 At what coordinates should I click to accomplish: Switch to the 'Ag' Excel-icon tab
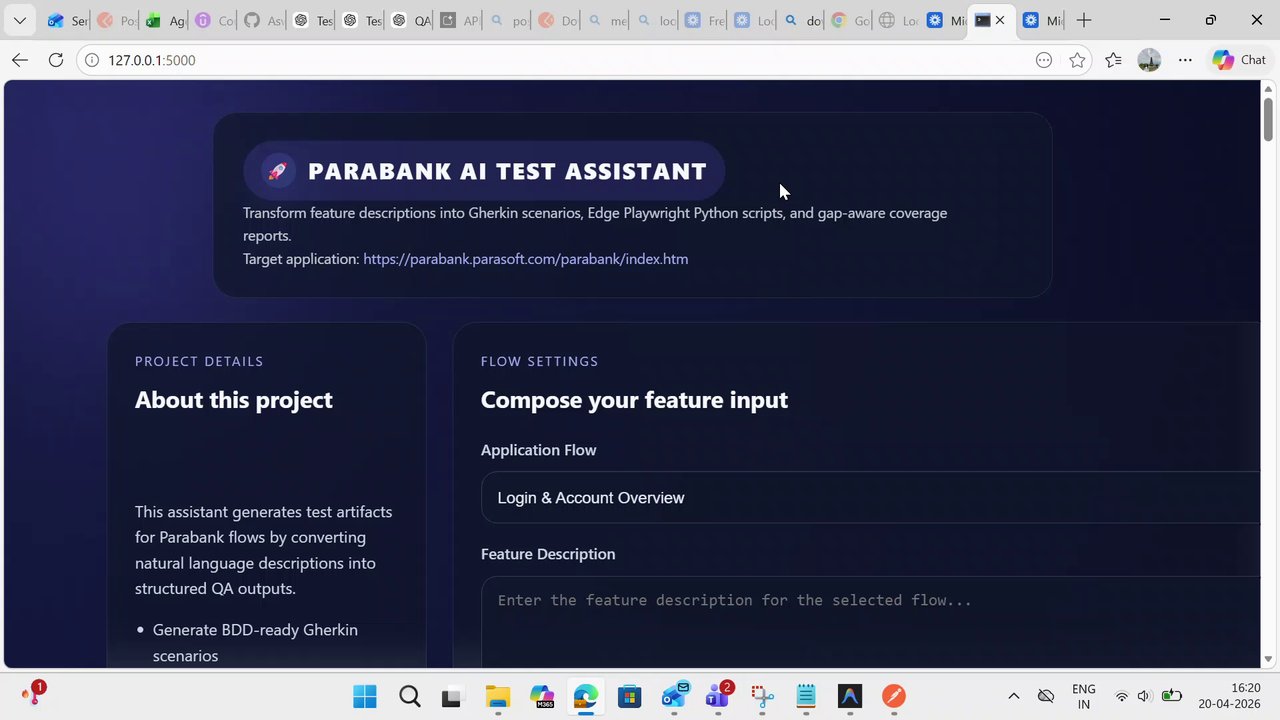[x=165, y=20]
